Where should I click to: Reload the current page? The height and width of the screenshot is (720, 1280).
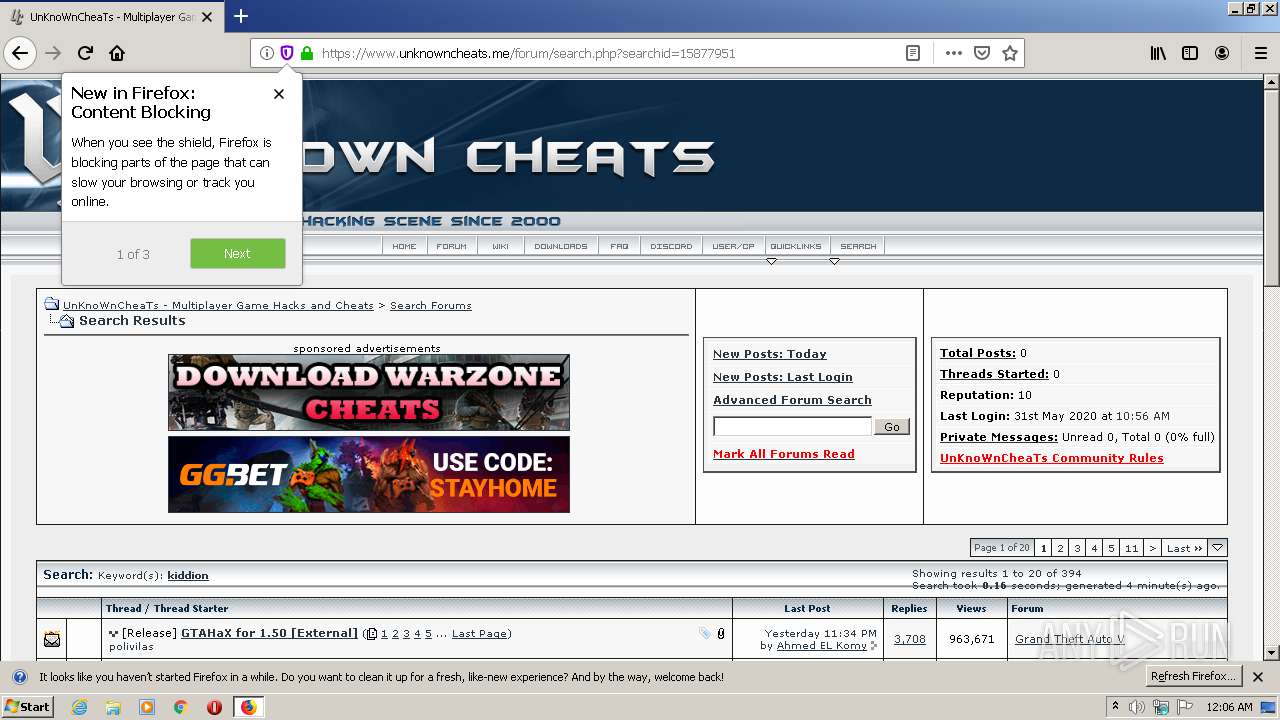point(85,53)
